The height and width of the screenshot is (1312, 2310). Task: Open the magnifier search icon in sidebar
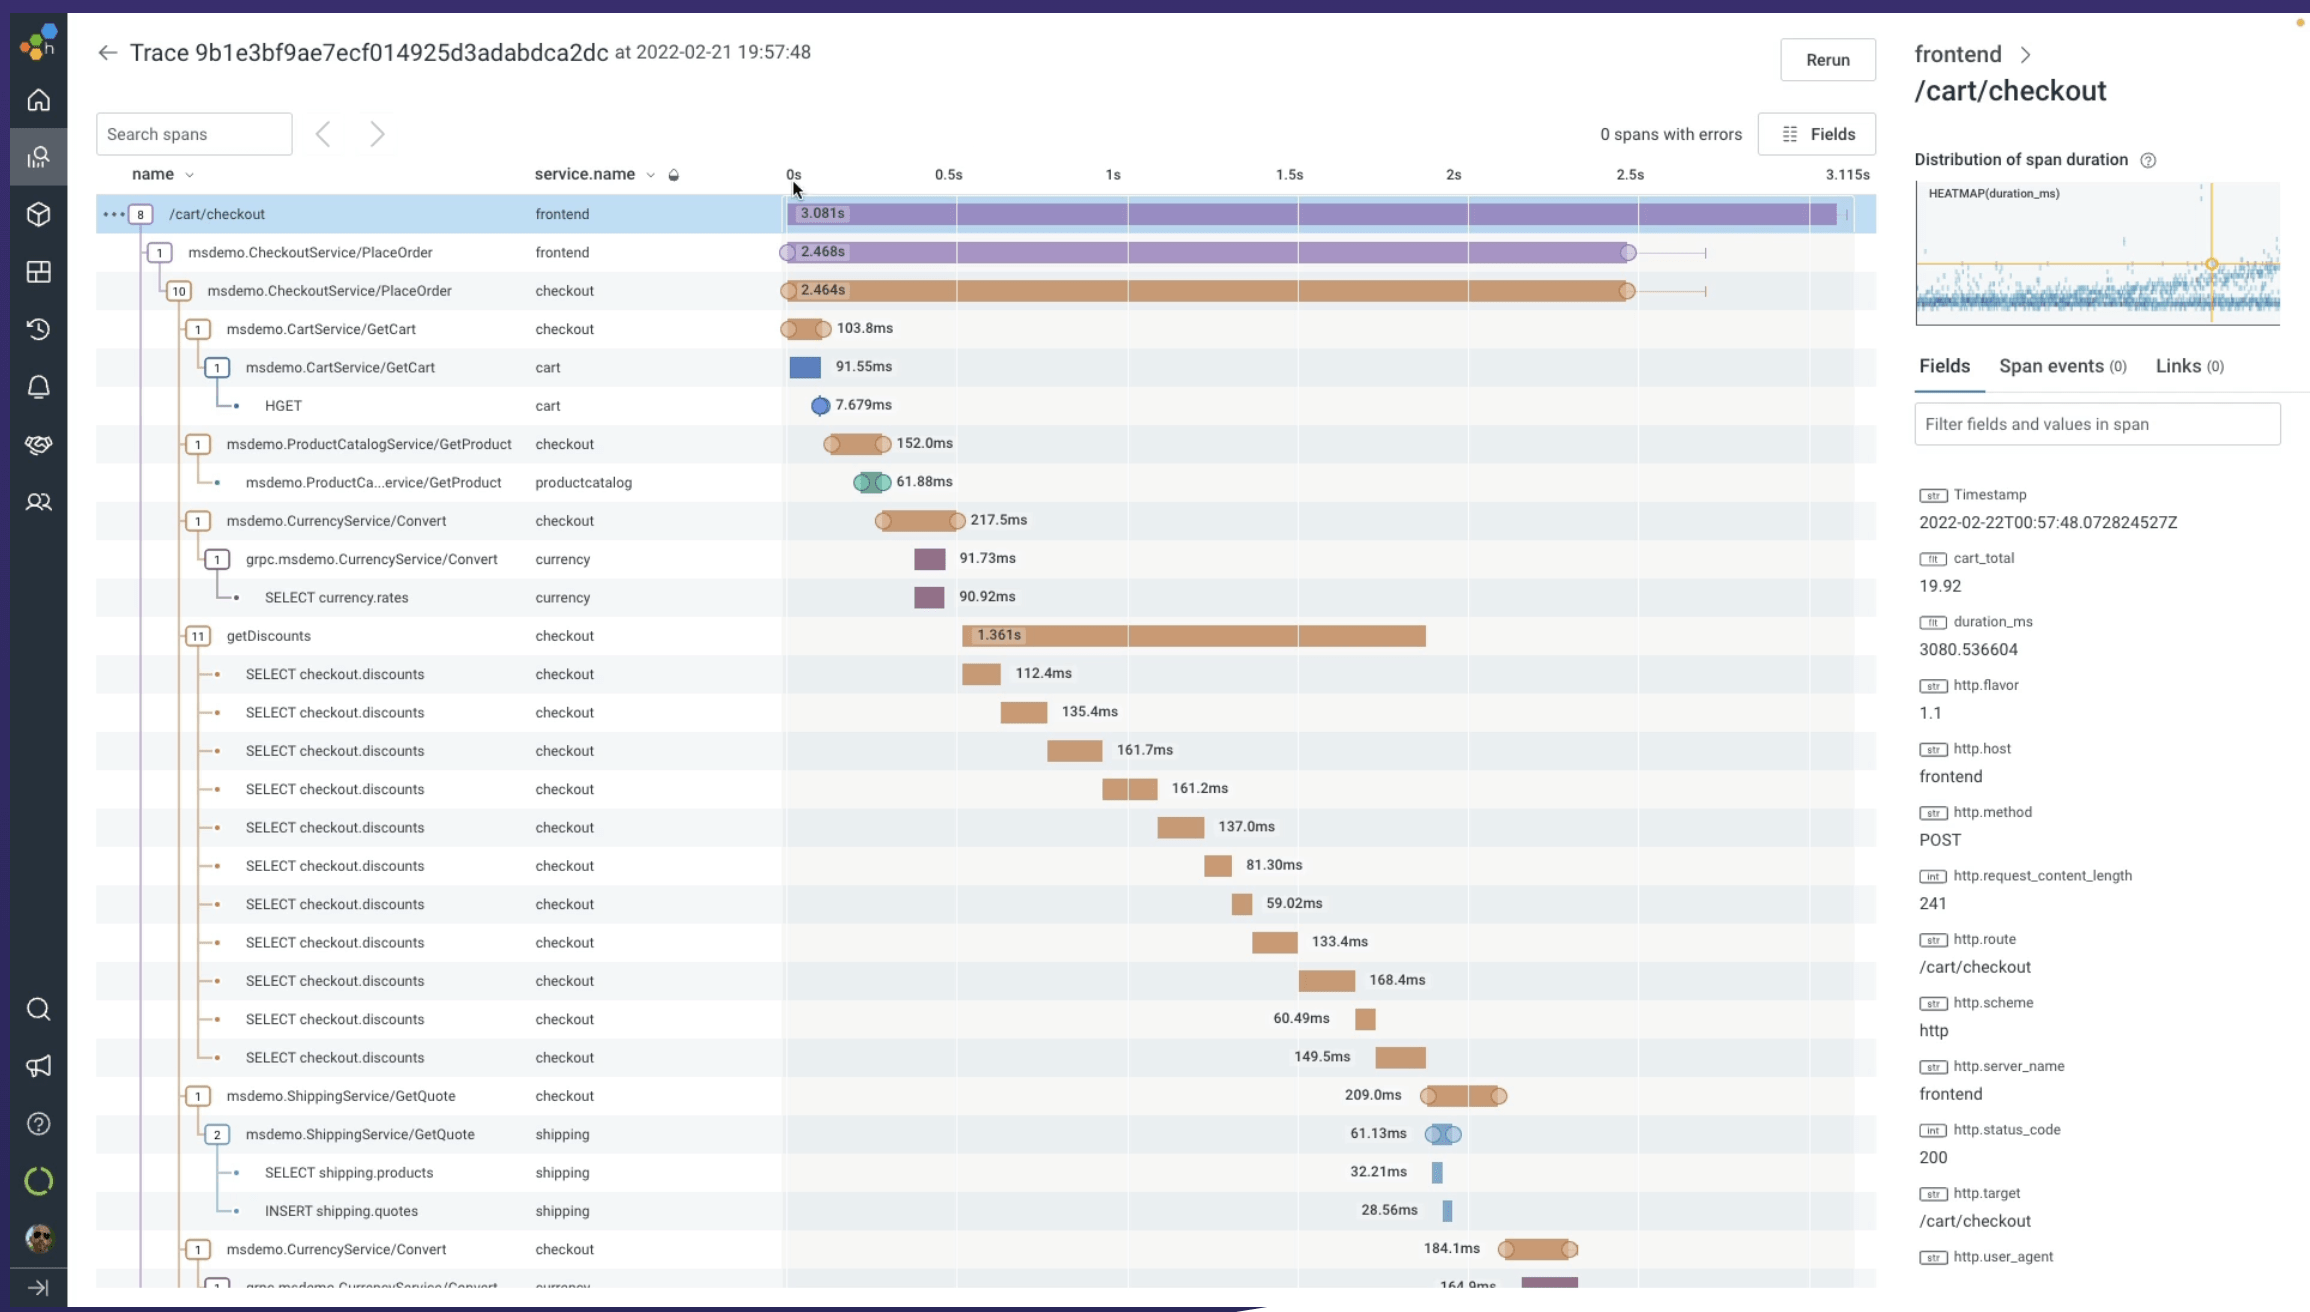[x=38, y=1009]
